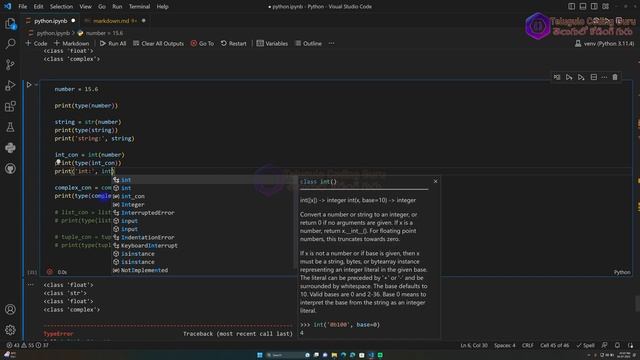
Task: Change line ending CRLF in status bar
Action: (527, 345)
